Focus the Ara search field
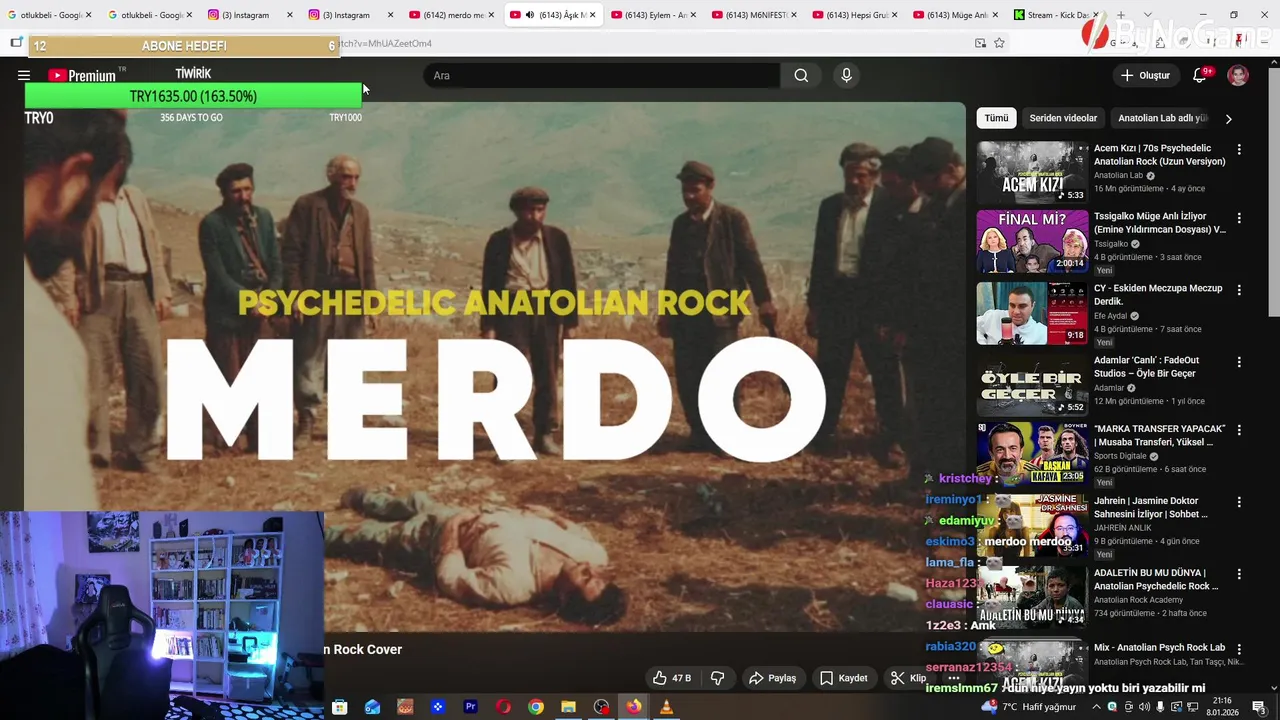Image resolution: width=1280 pixels, height=720 pixels. (601, 76)
